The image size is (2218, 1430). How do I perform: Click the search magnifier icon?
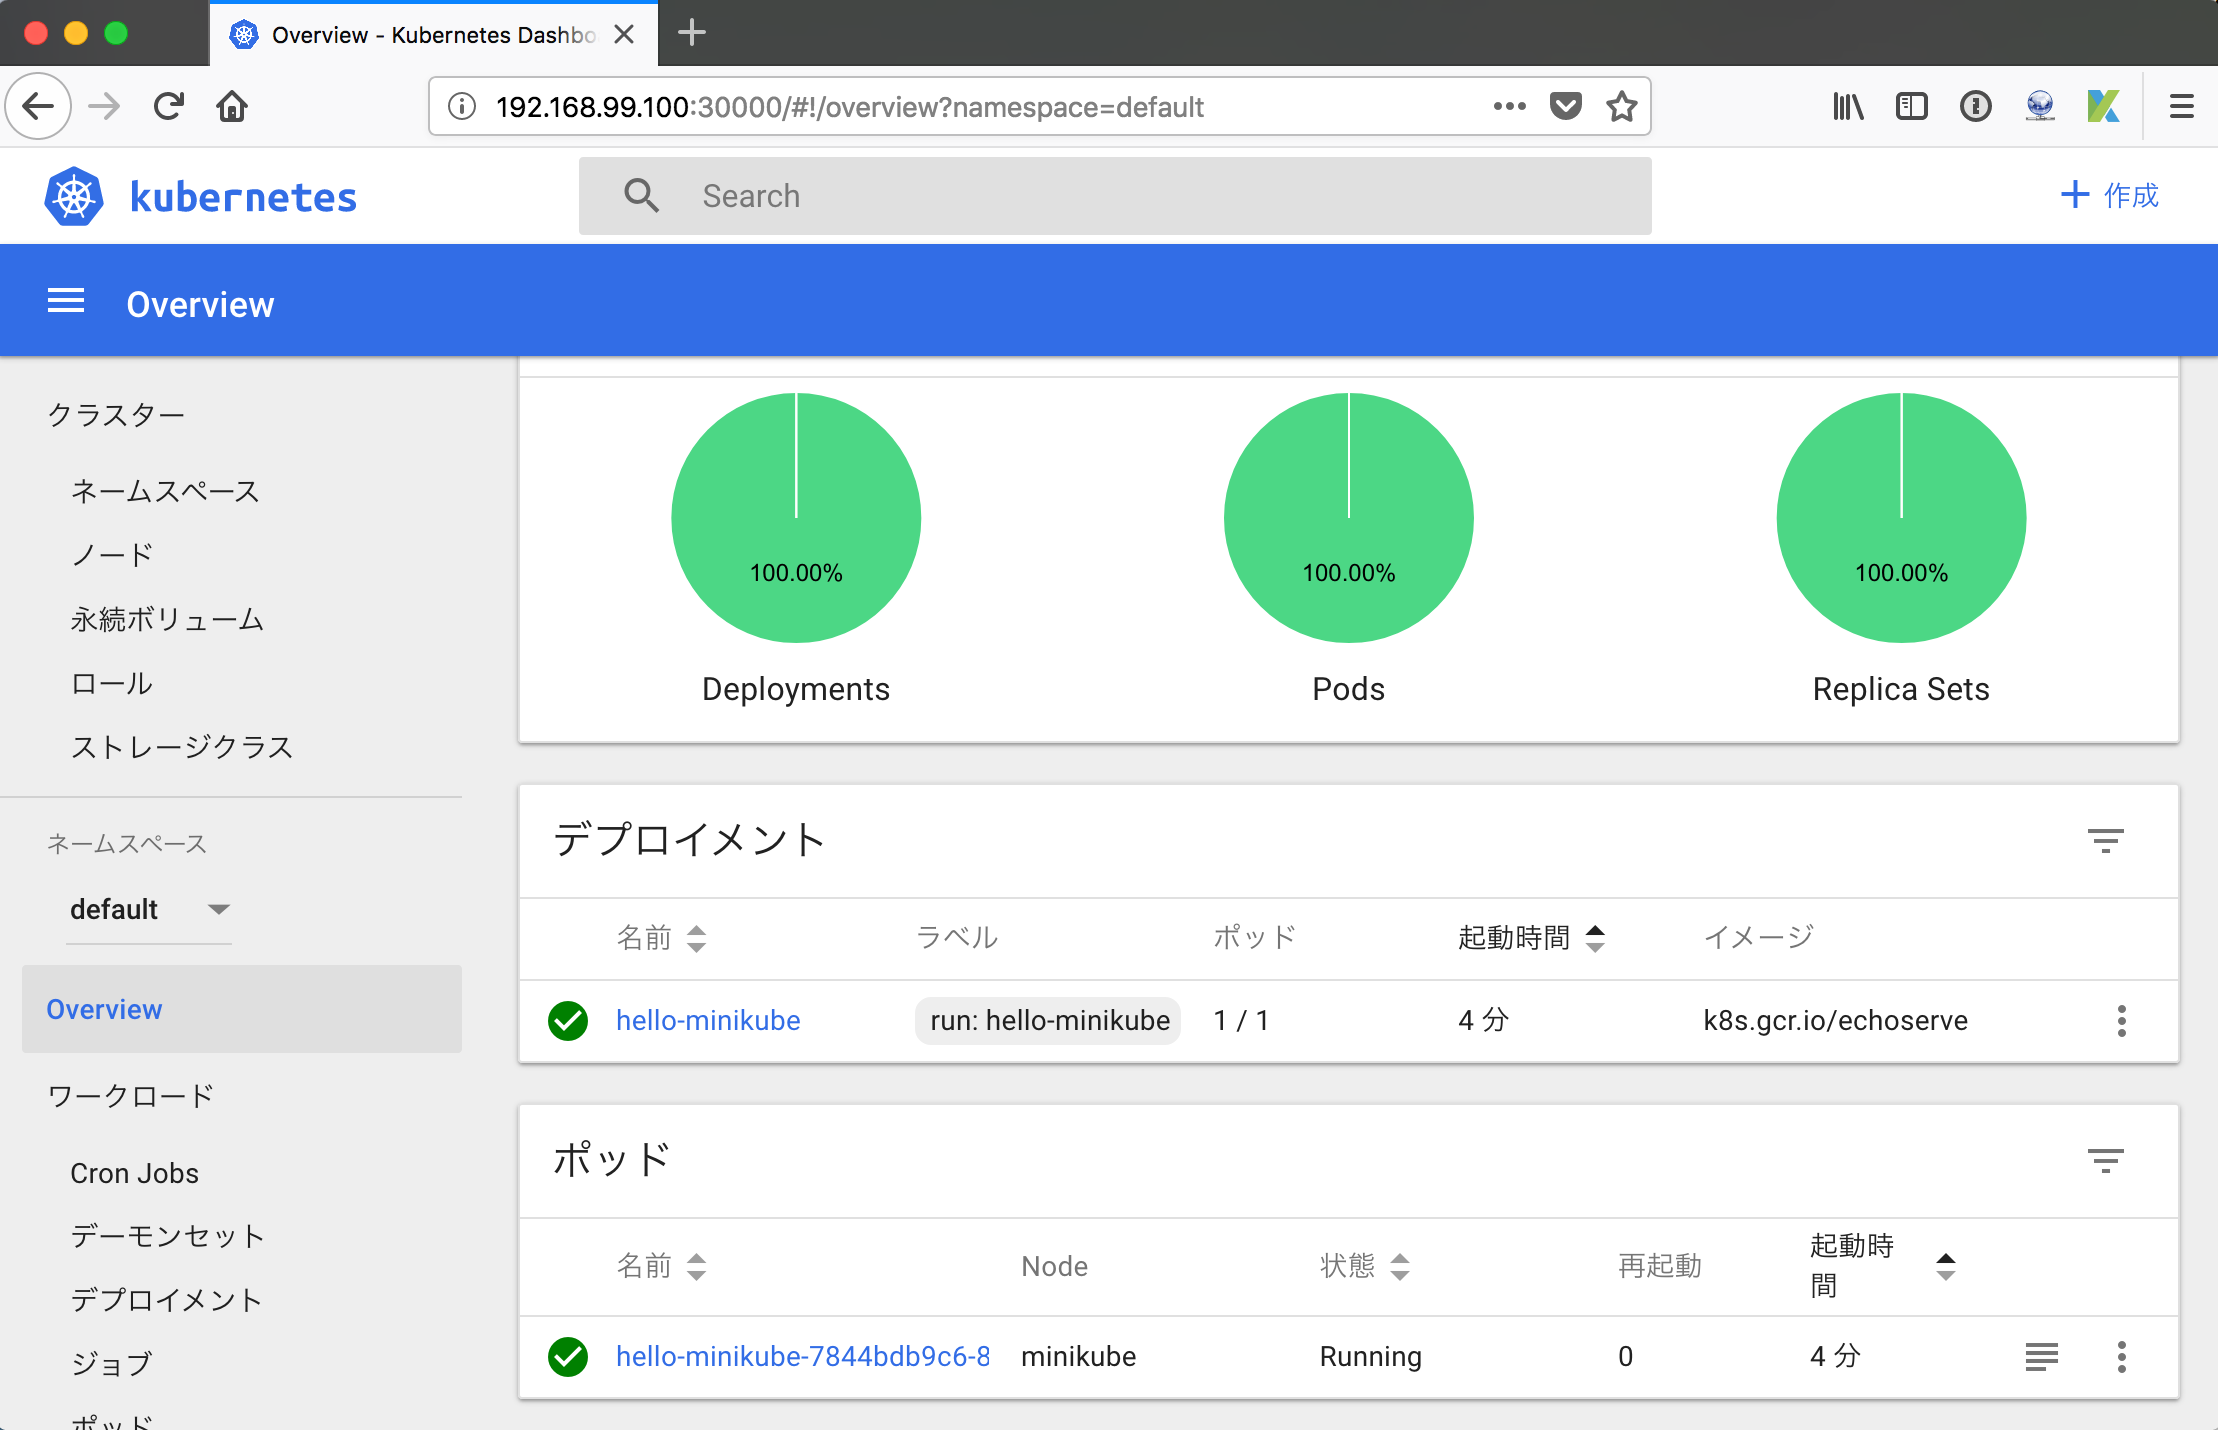(641, 196)
